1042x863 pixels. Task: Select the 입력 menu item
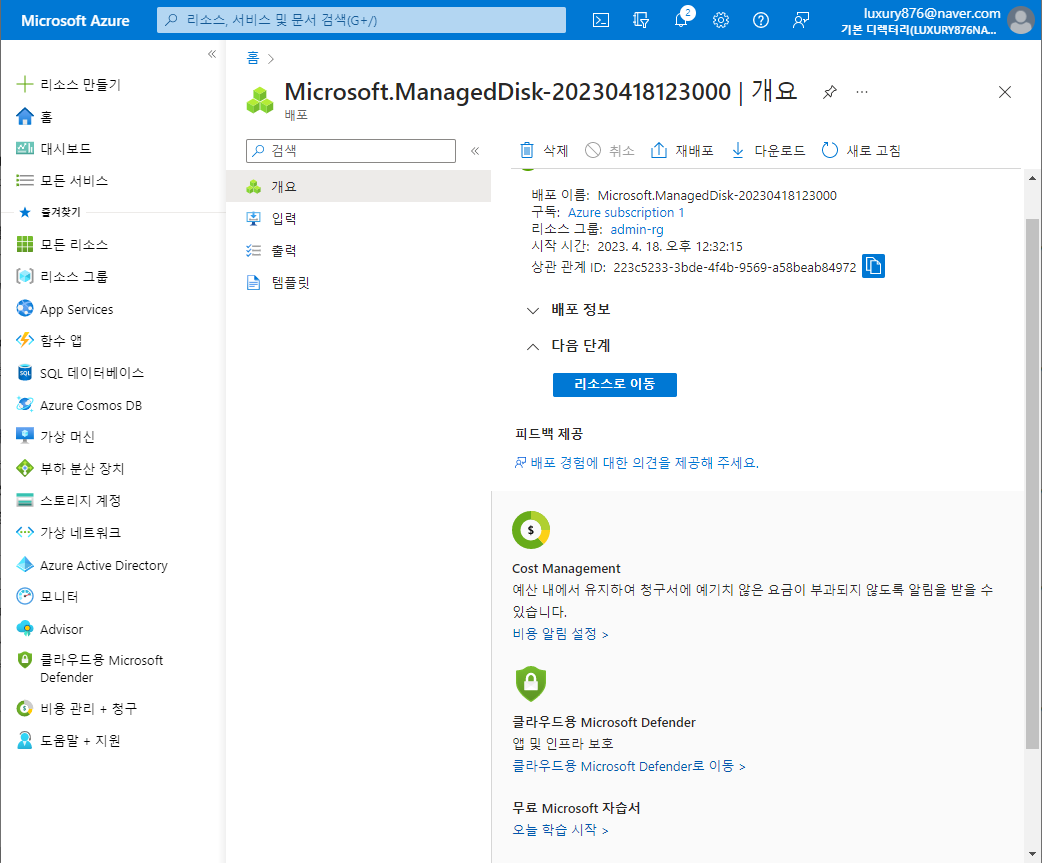tap(358, 219)
